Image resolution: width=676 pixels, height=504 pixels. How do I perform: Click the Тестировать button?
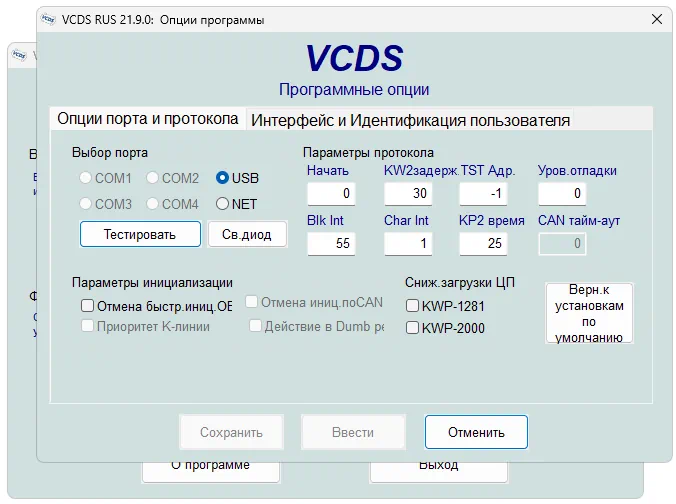(140, 234)
